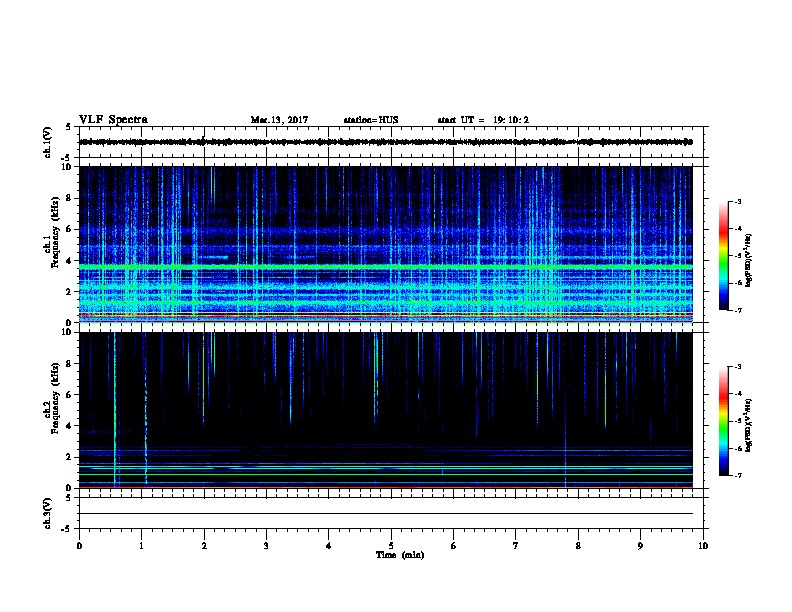Click the ch.1 spectrogram color scale bar
Screen dimensions: 792x612
(724, 256)
